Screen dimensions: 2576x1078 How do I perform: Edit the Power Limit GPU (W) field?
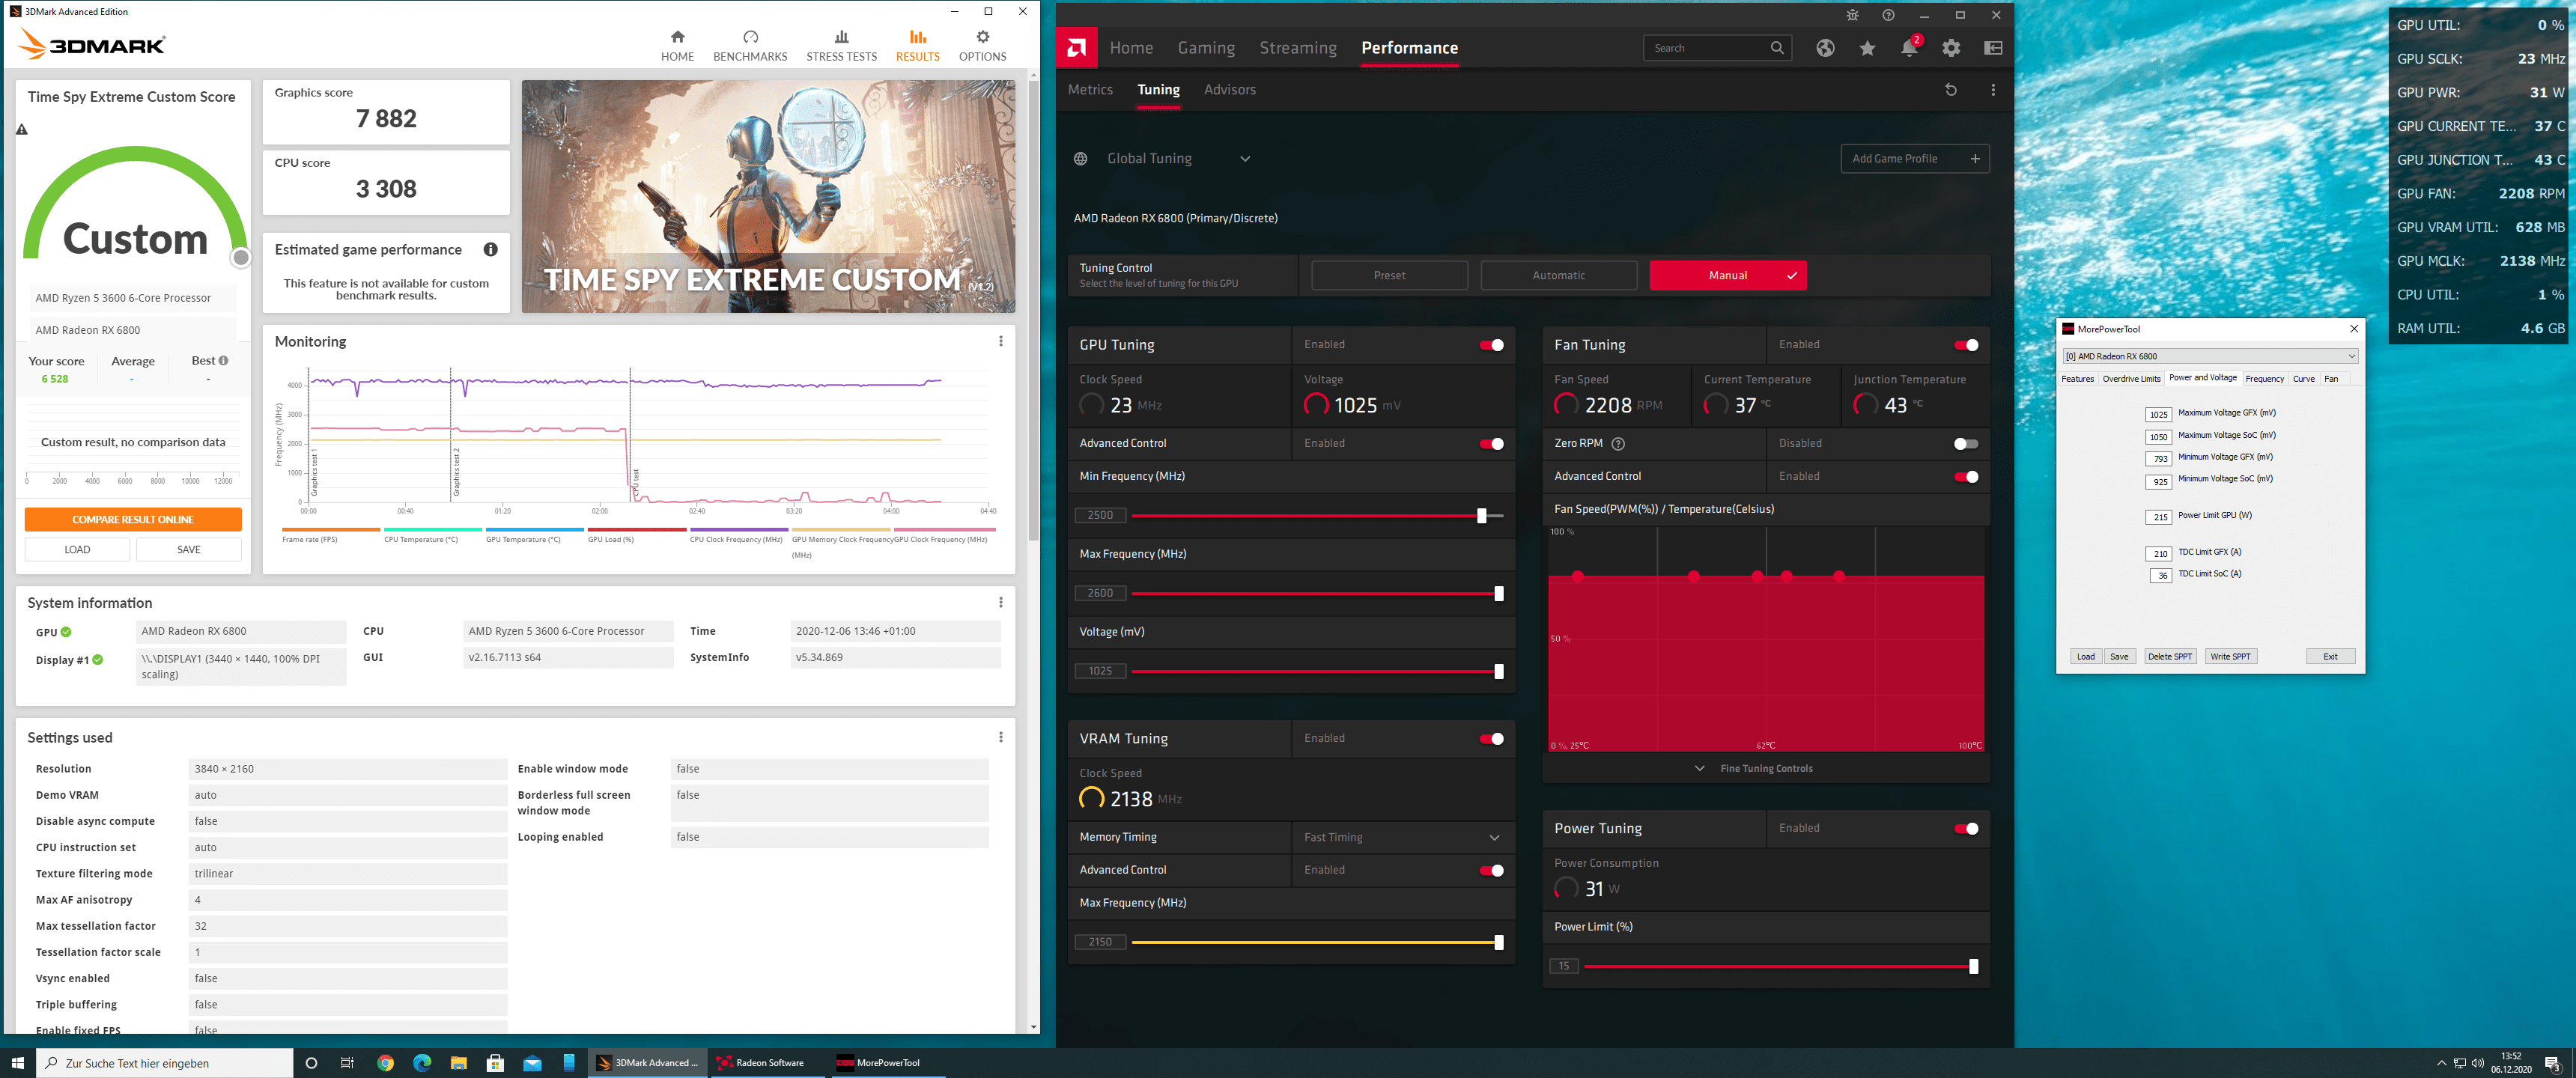(2158, 517)
